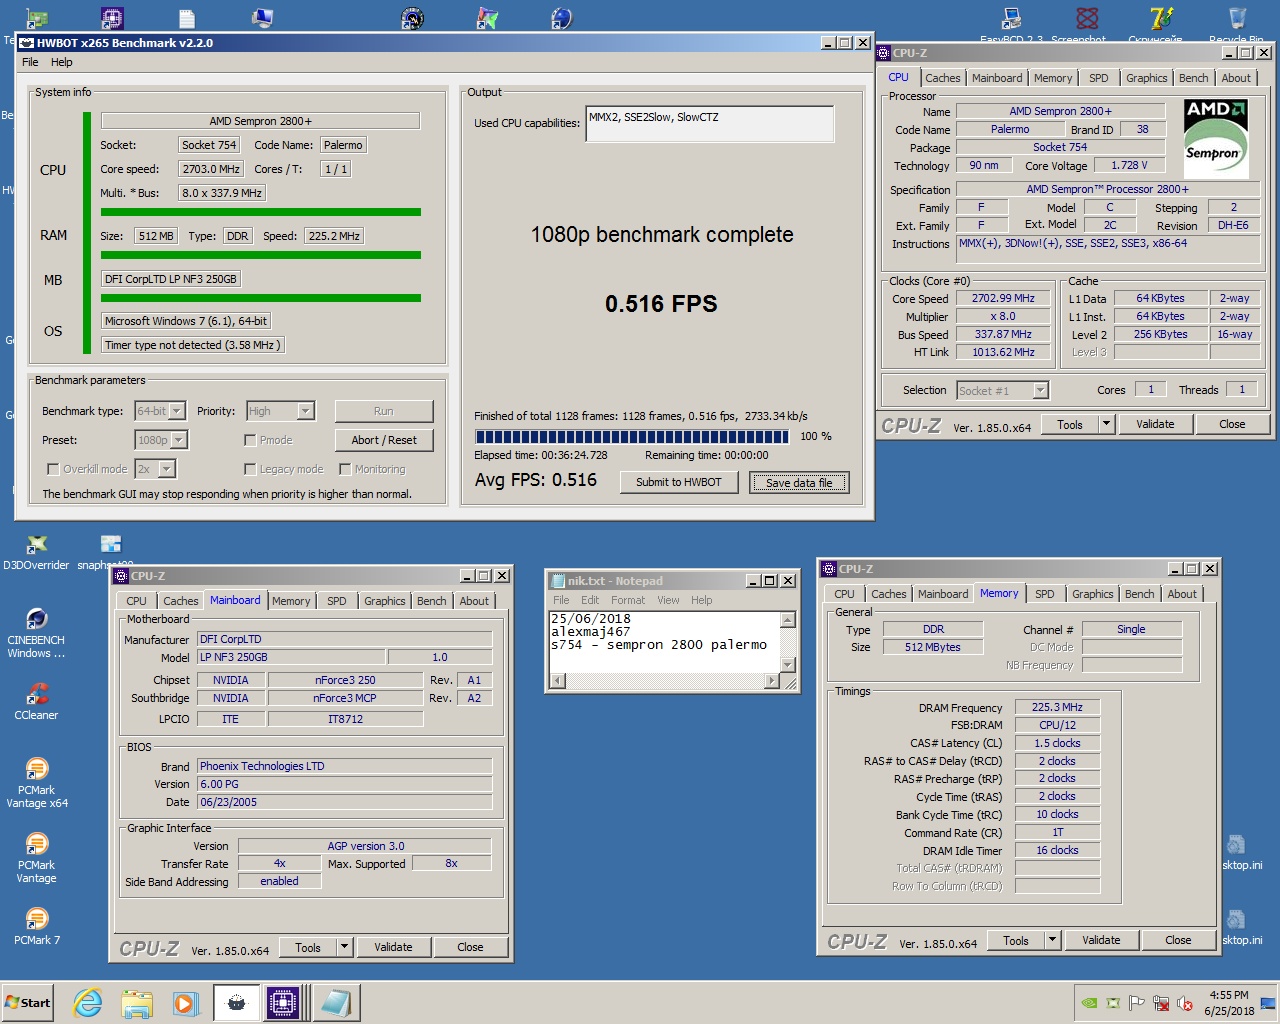Open the PCMark Vantage x64 desktop icon
This screenshot has width=1280, height=1024.
tap(36, 782)
